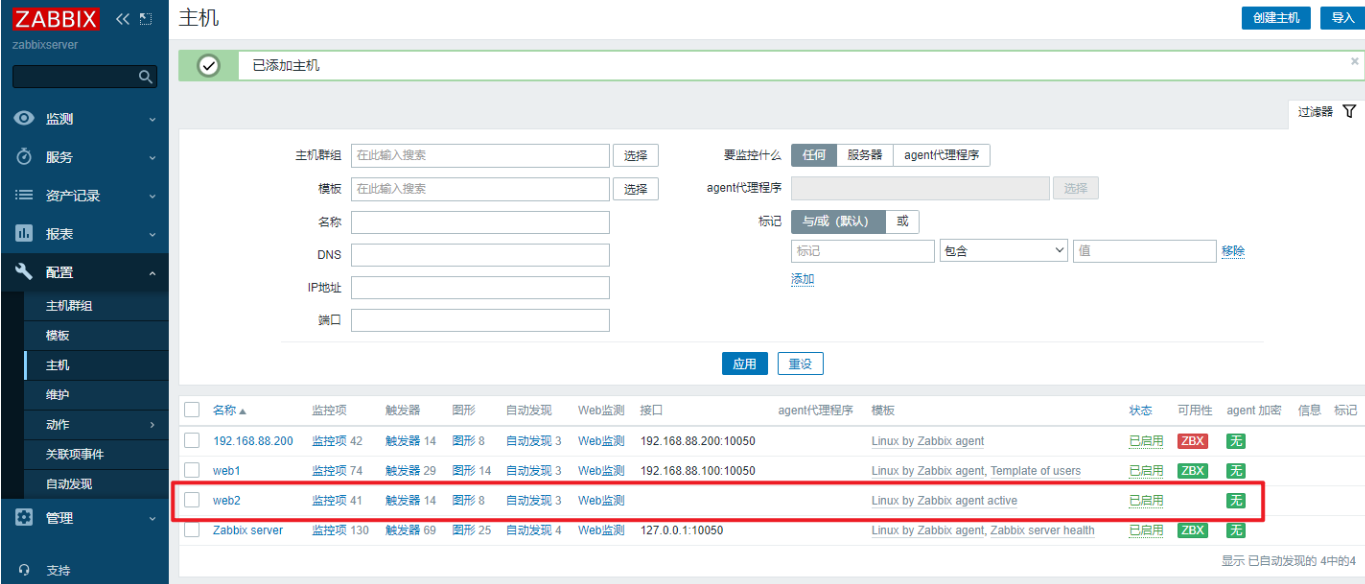Collapse the 配置 menu

tap(152, 272)
